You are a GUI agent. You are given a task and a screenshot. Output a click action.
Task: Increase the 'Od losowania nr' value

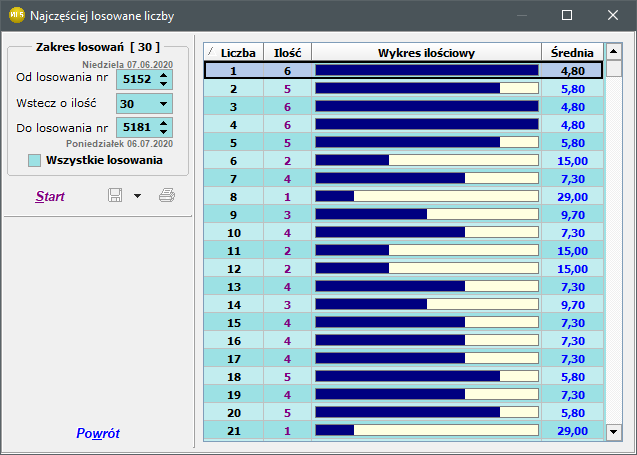pos(163,75)
